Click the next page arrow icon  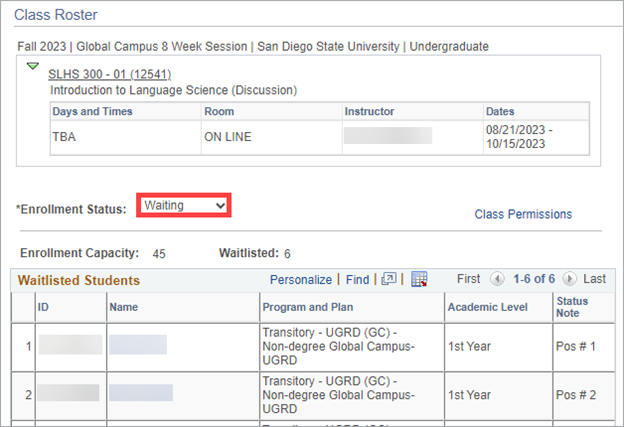tap(569, 279)
